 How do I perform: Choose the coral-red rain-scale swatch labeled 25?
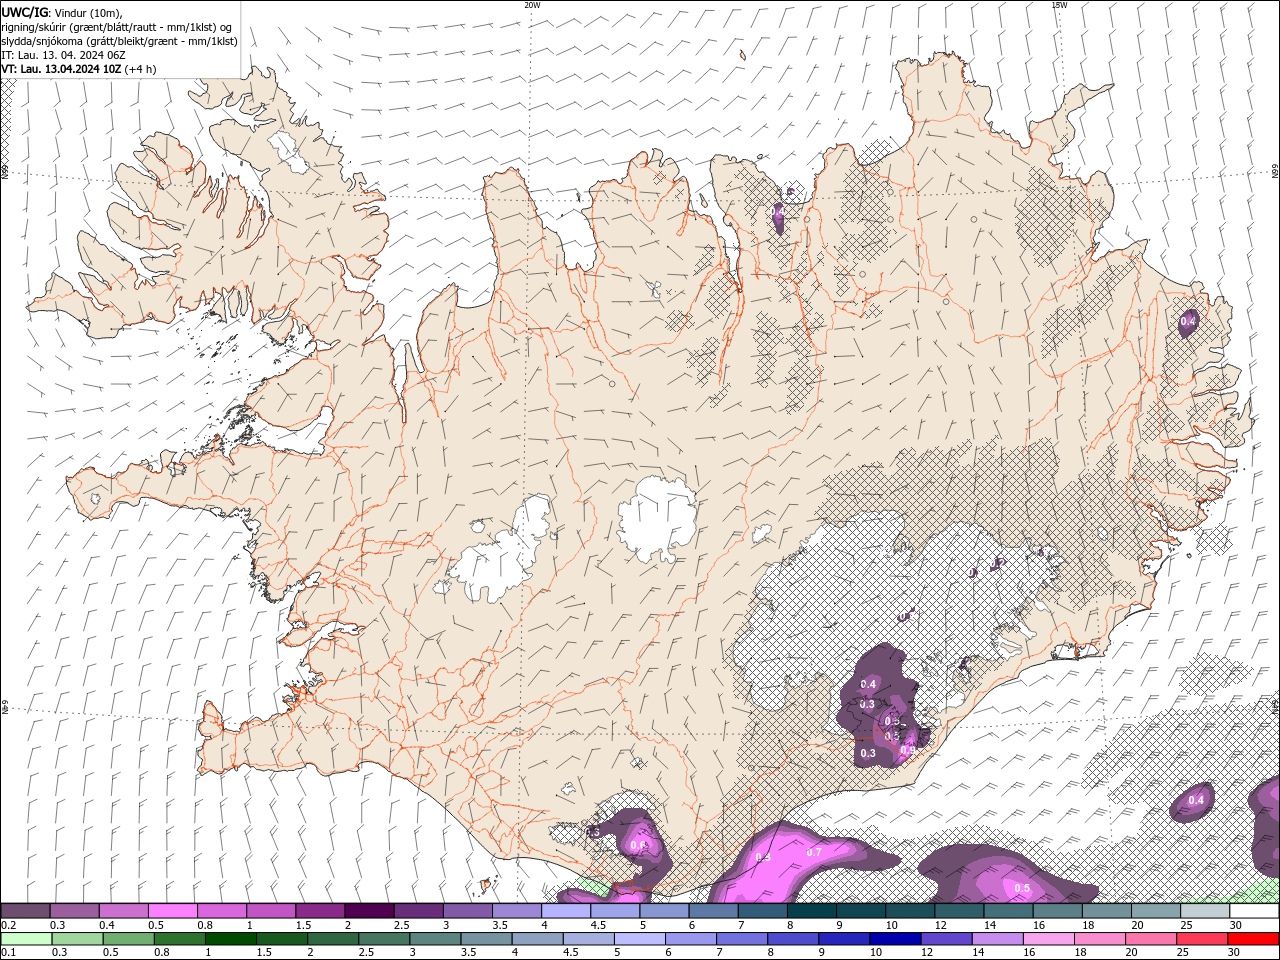pos(1201,939)
